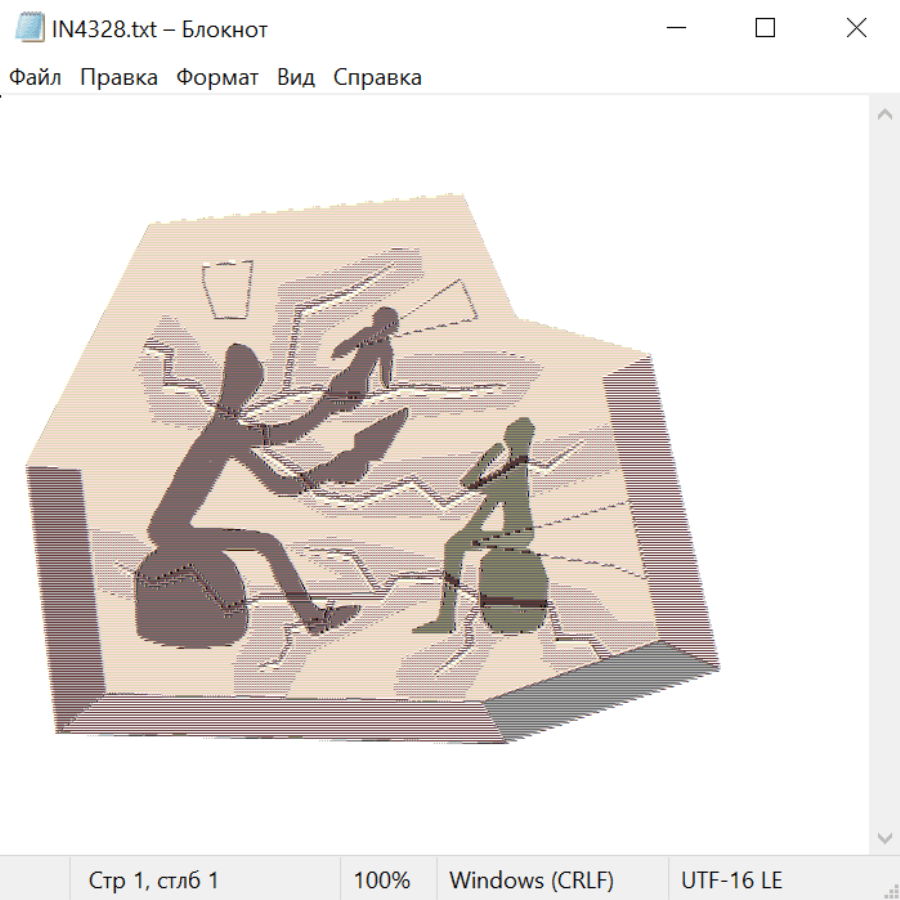Click the Windows (CRLF) status field

[x=531, y=880]
